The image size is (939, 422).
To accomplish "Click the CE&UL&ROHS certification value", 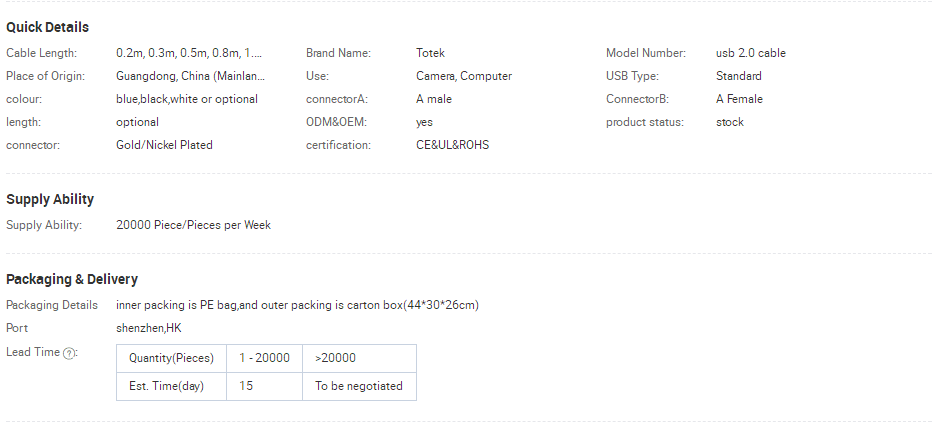I will point(453,145).
